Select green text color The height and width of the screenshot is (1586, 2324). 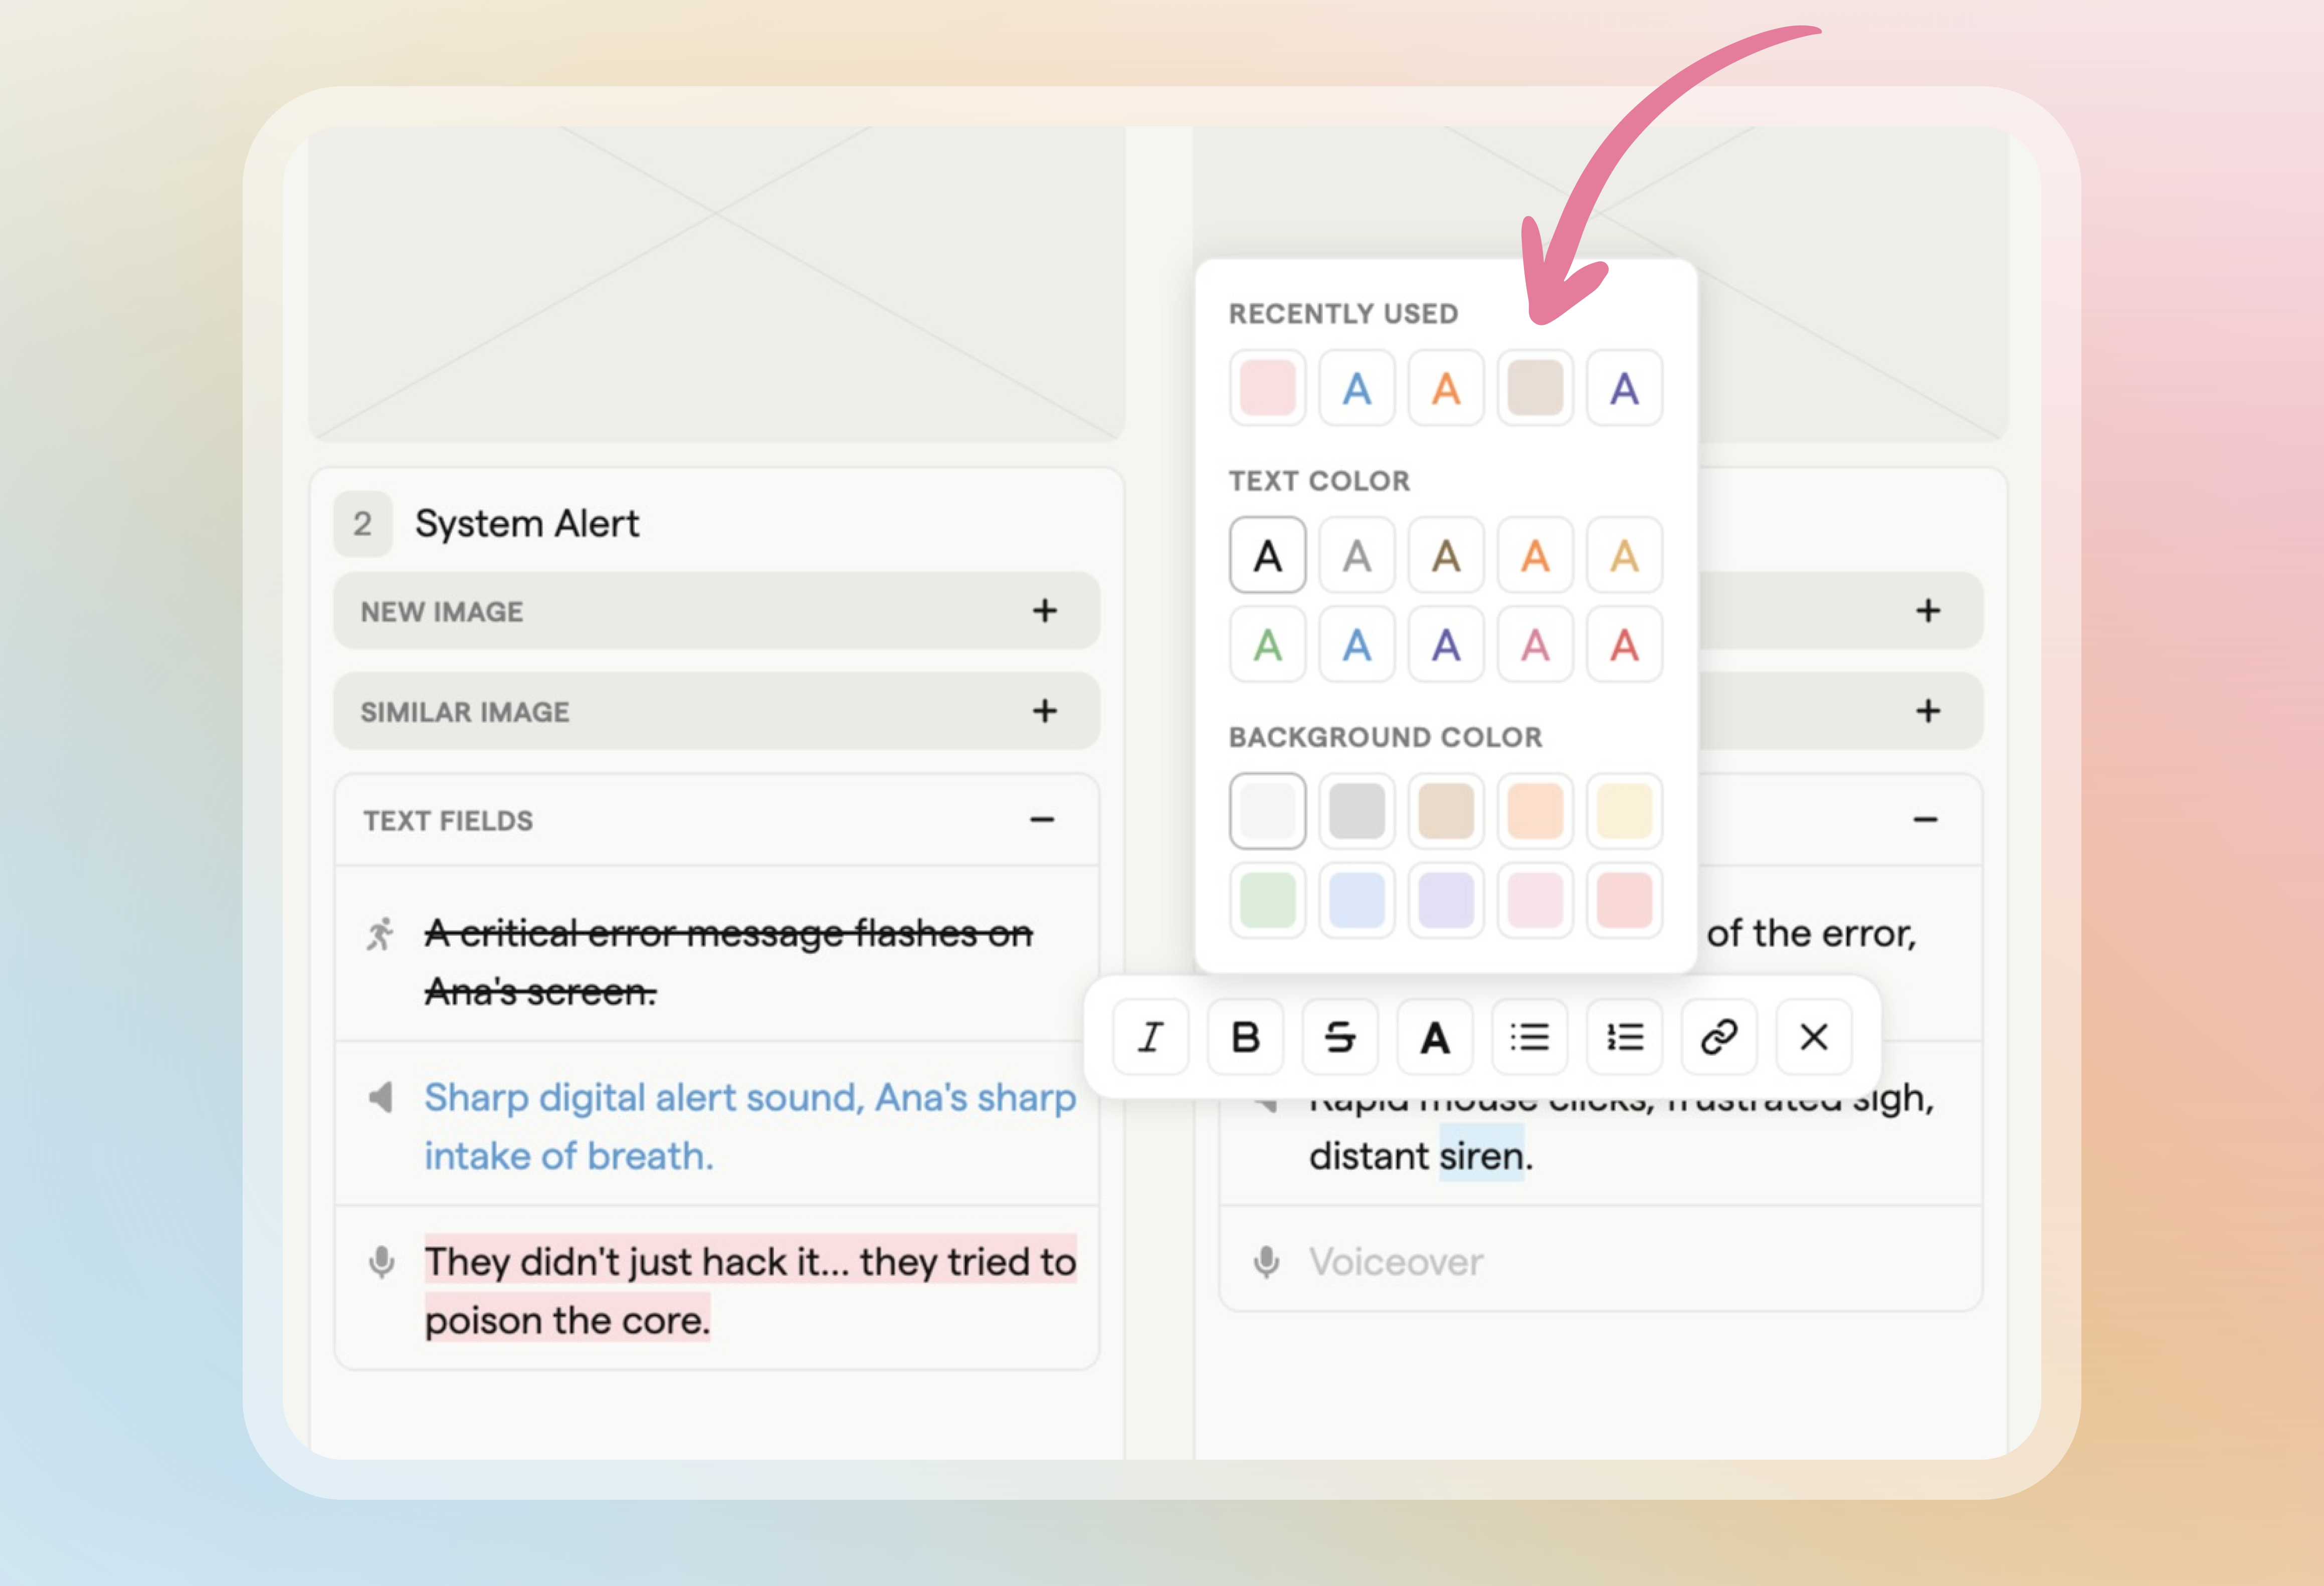[x=1267, y=645]
